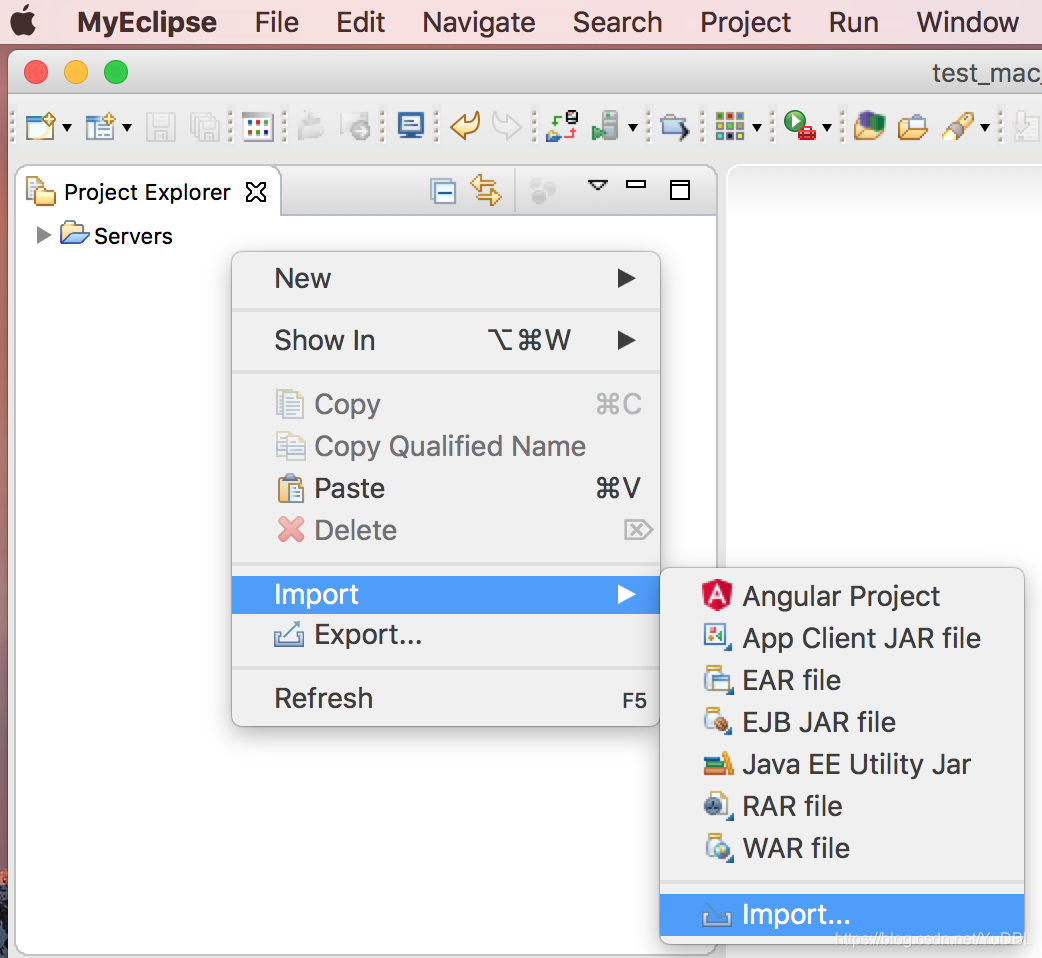The image size is (1042, 958).
Task: Choose Copy from the context menu
Action: 446,404
